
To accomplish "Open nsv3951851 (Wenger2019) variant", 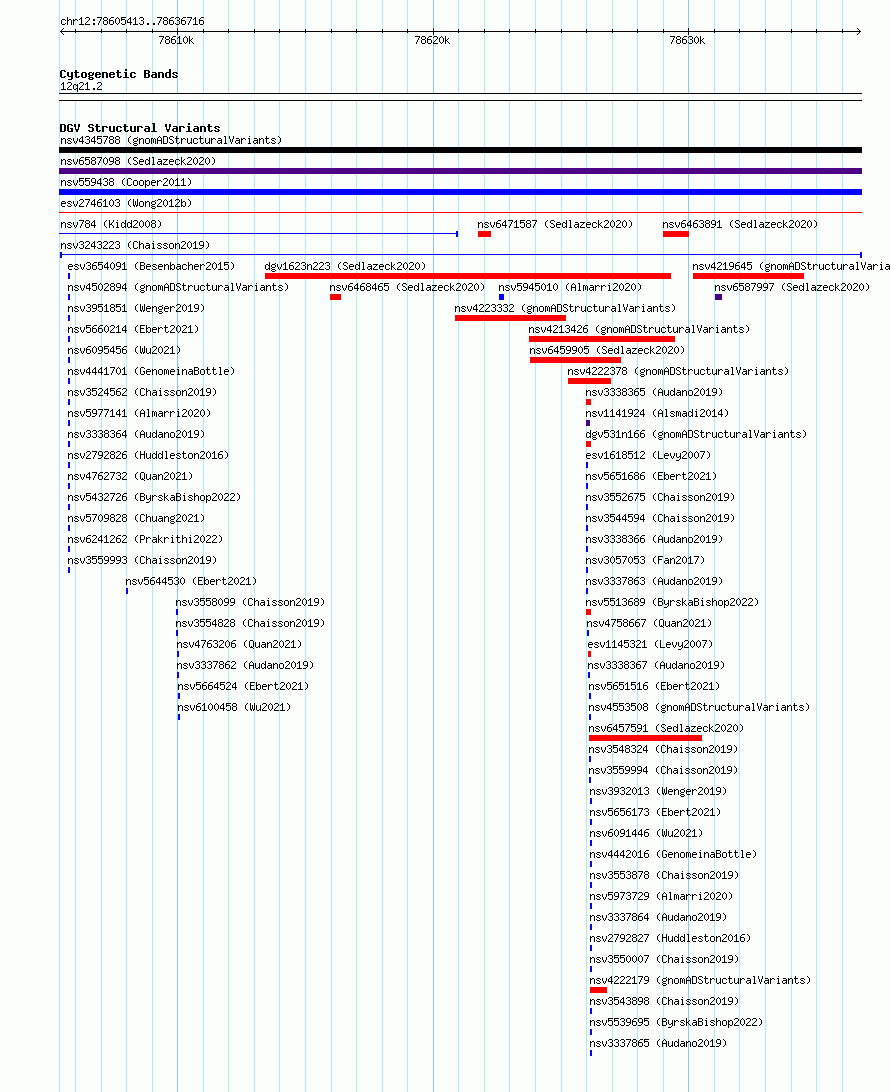I will (x=136, y=307).
